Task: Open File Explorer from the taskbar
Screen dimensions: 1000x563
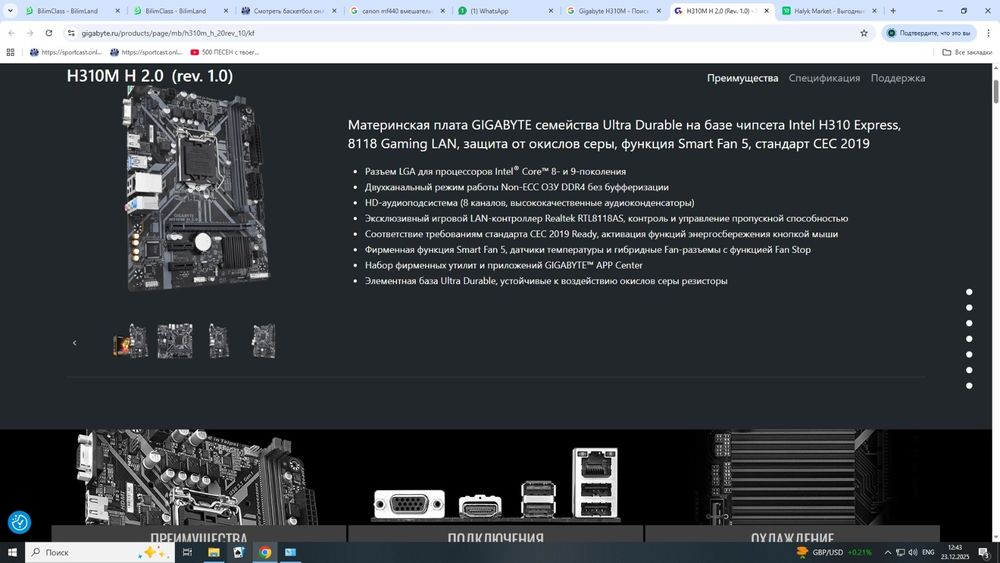Action: click(214, 552)
